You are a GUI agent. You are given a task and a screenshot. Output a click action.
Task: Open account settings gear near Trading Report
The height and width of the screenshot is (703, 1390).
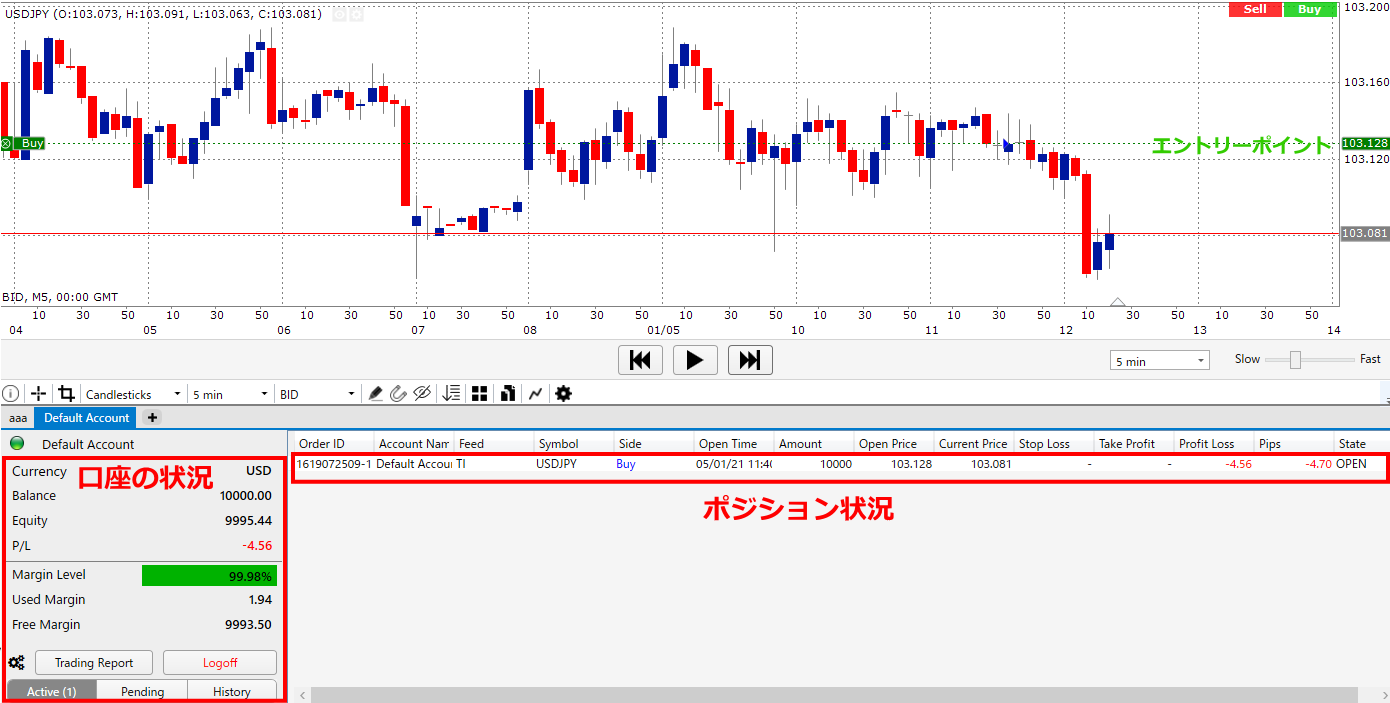pos(16,662)
